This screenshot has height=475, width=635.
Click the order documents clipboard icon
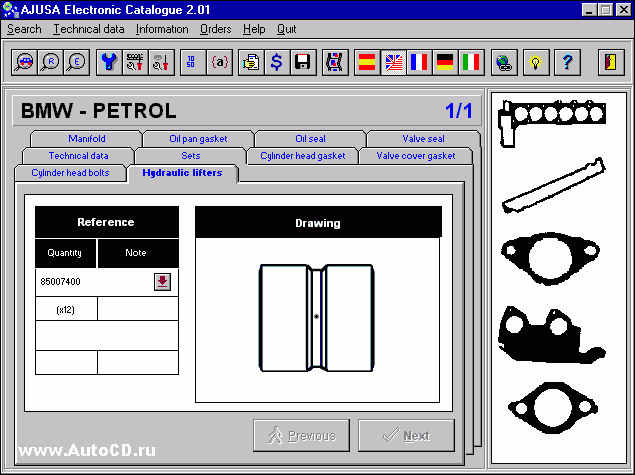click(x=251, y=62)
